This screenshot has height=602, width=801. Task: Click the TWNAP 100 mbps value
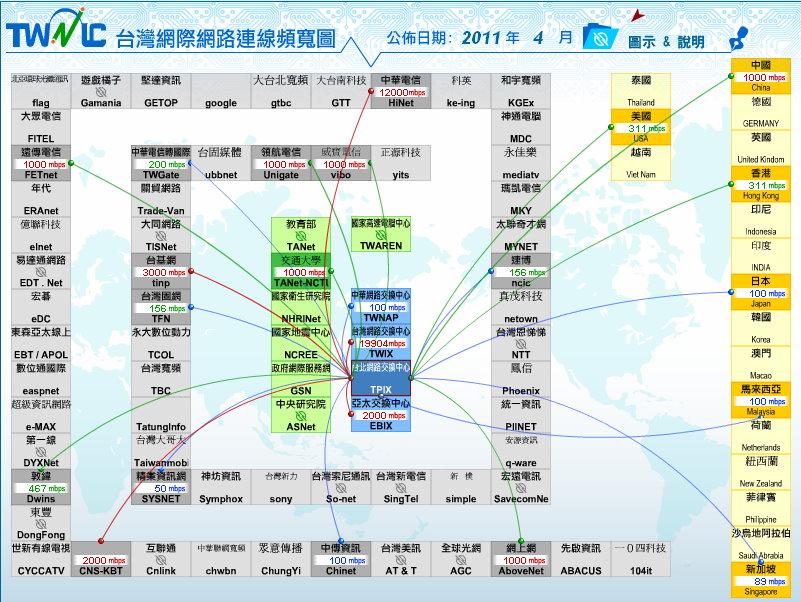click(387, 308)
